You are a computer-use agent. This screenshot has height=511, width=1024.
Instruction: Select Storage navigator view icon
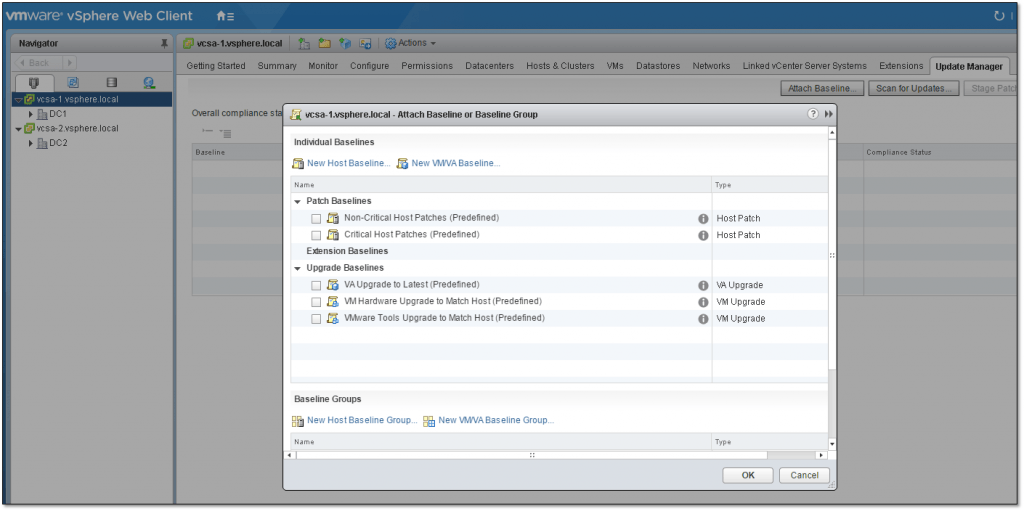[111, 83]
